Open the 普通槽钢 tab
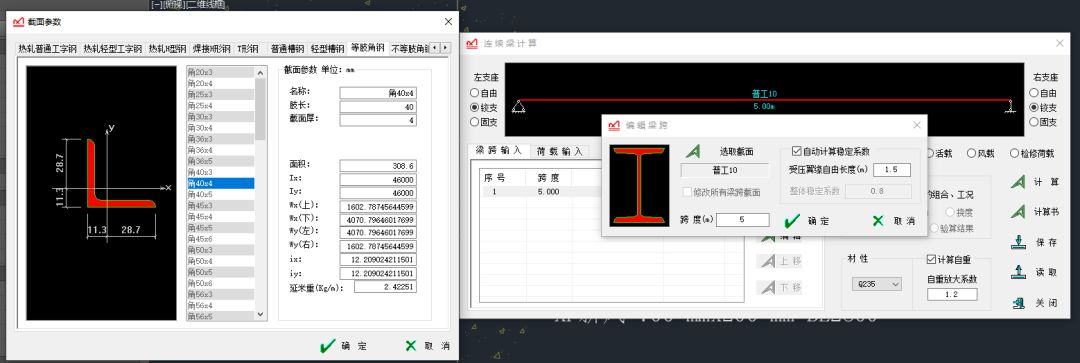Image resolution: width=1080 pixels, height=363 pixels. (x=287, y=49)
